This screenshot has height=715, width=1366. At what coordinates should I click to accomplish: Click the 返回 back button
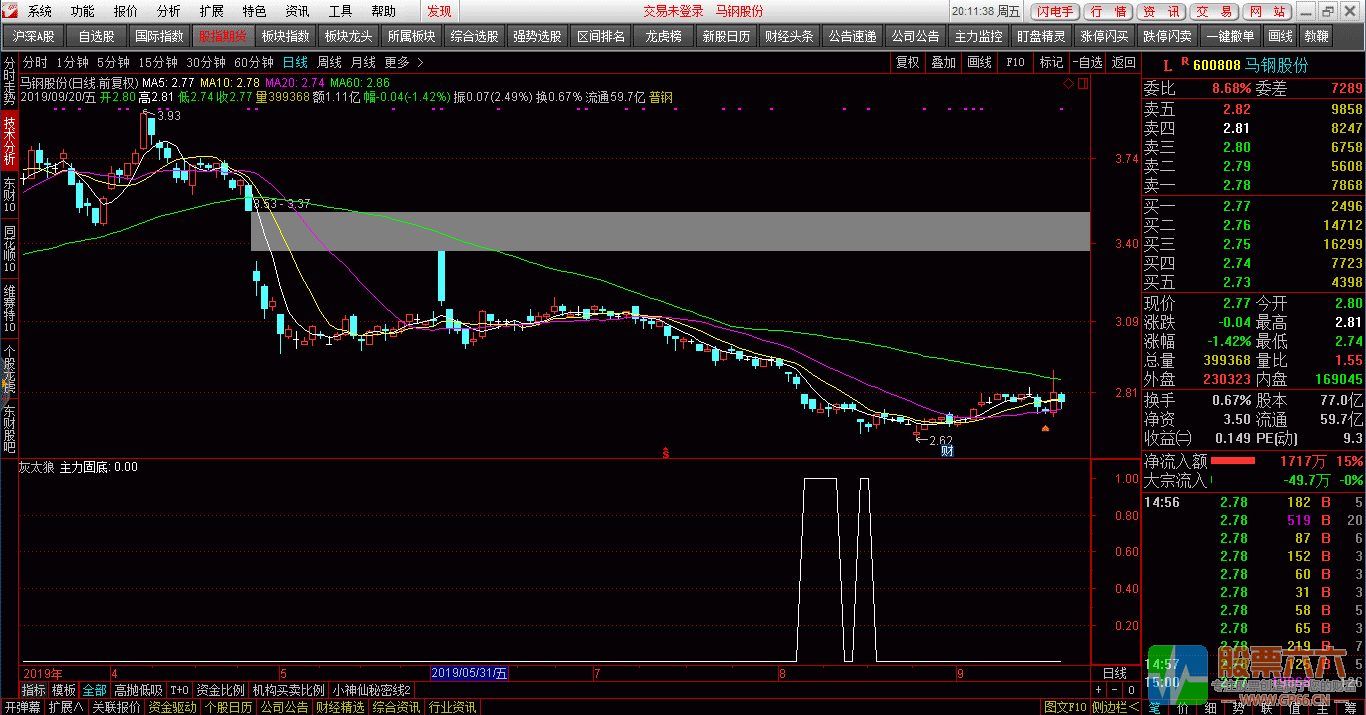(1123, 62)
